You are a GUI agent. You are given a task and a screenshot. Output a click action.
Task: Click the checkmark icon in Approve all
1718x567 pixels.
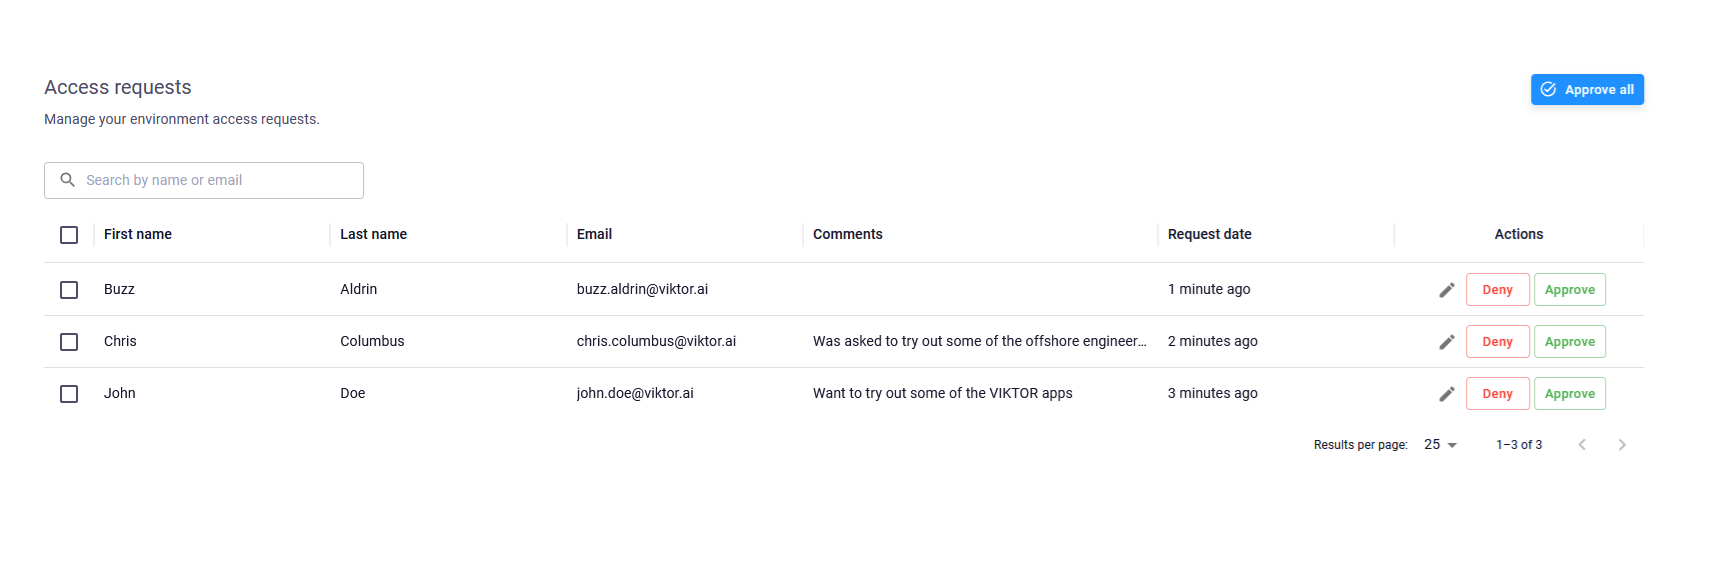point(1548,90)
